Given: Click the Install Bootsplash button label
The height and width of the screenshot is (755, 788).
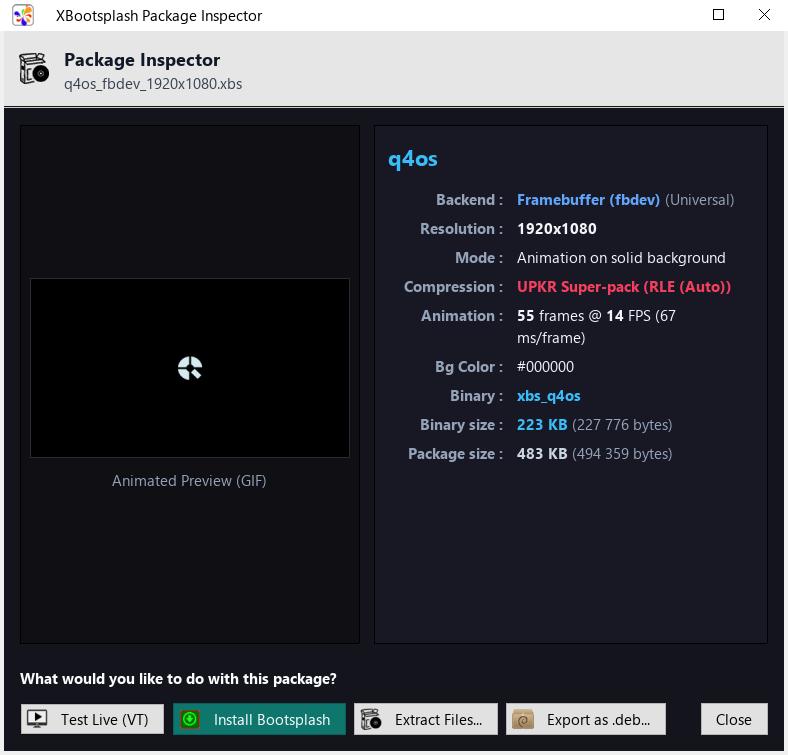Looking at the screenshot, I should pyautogui.click(x=272, y=719).
